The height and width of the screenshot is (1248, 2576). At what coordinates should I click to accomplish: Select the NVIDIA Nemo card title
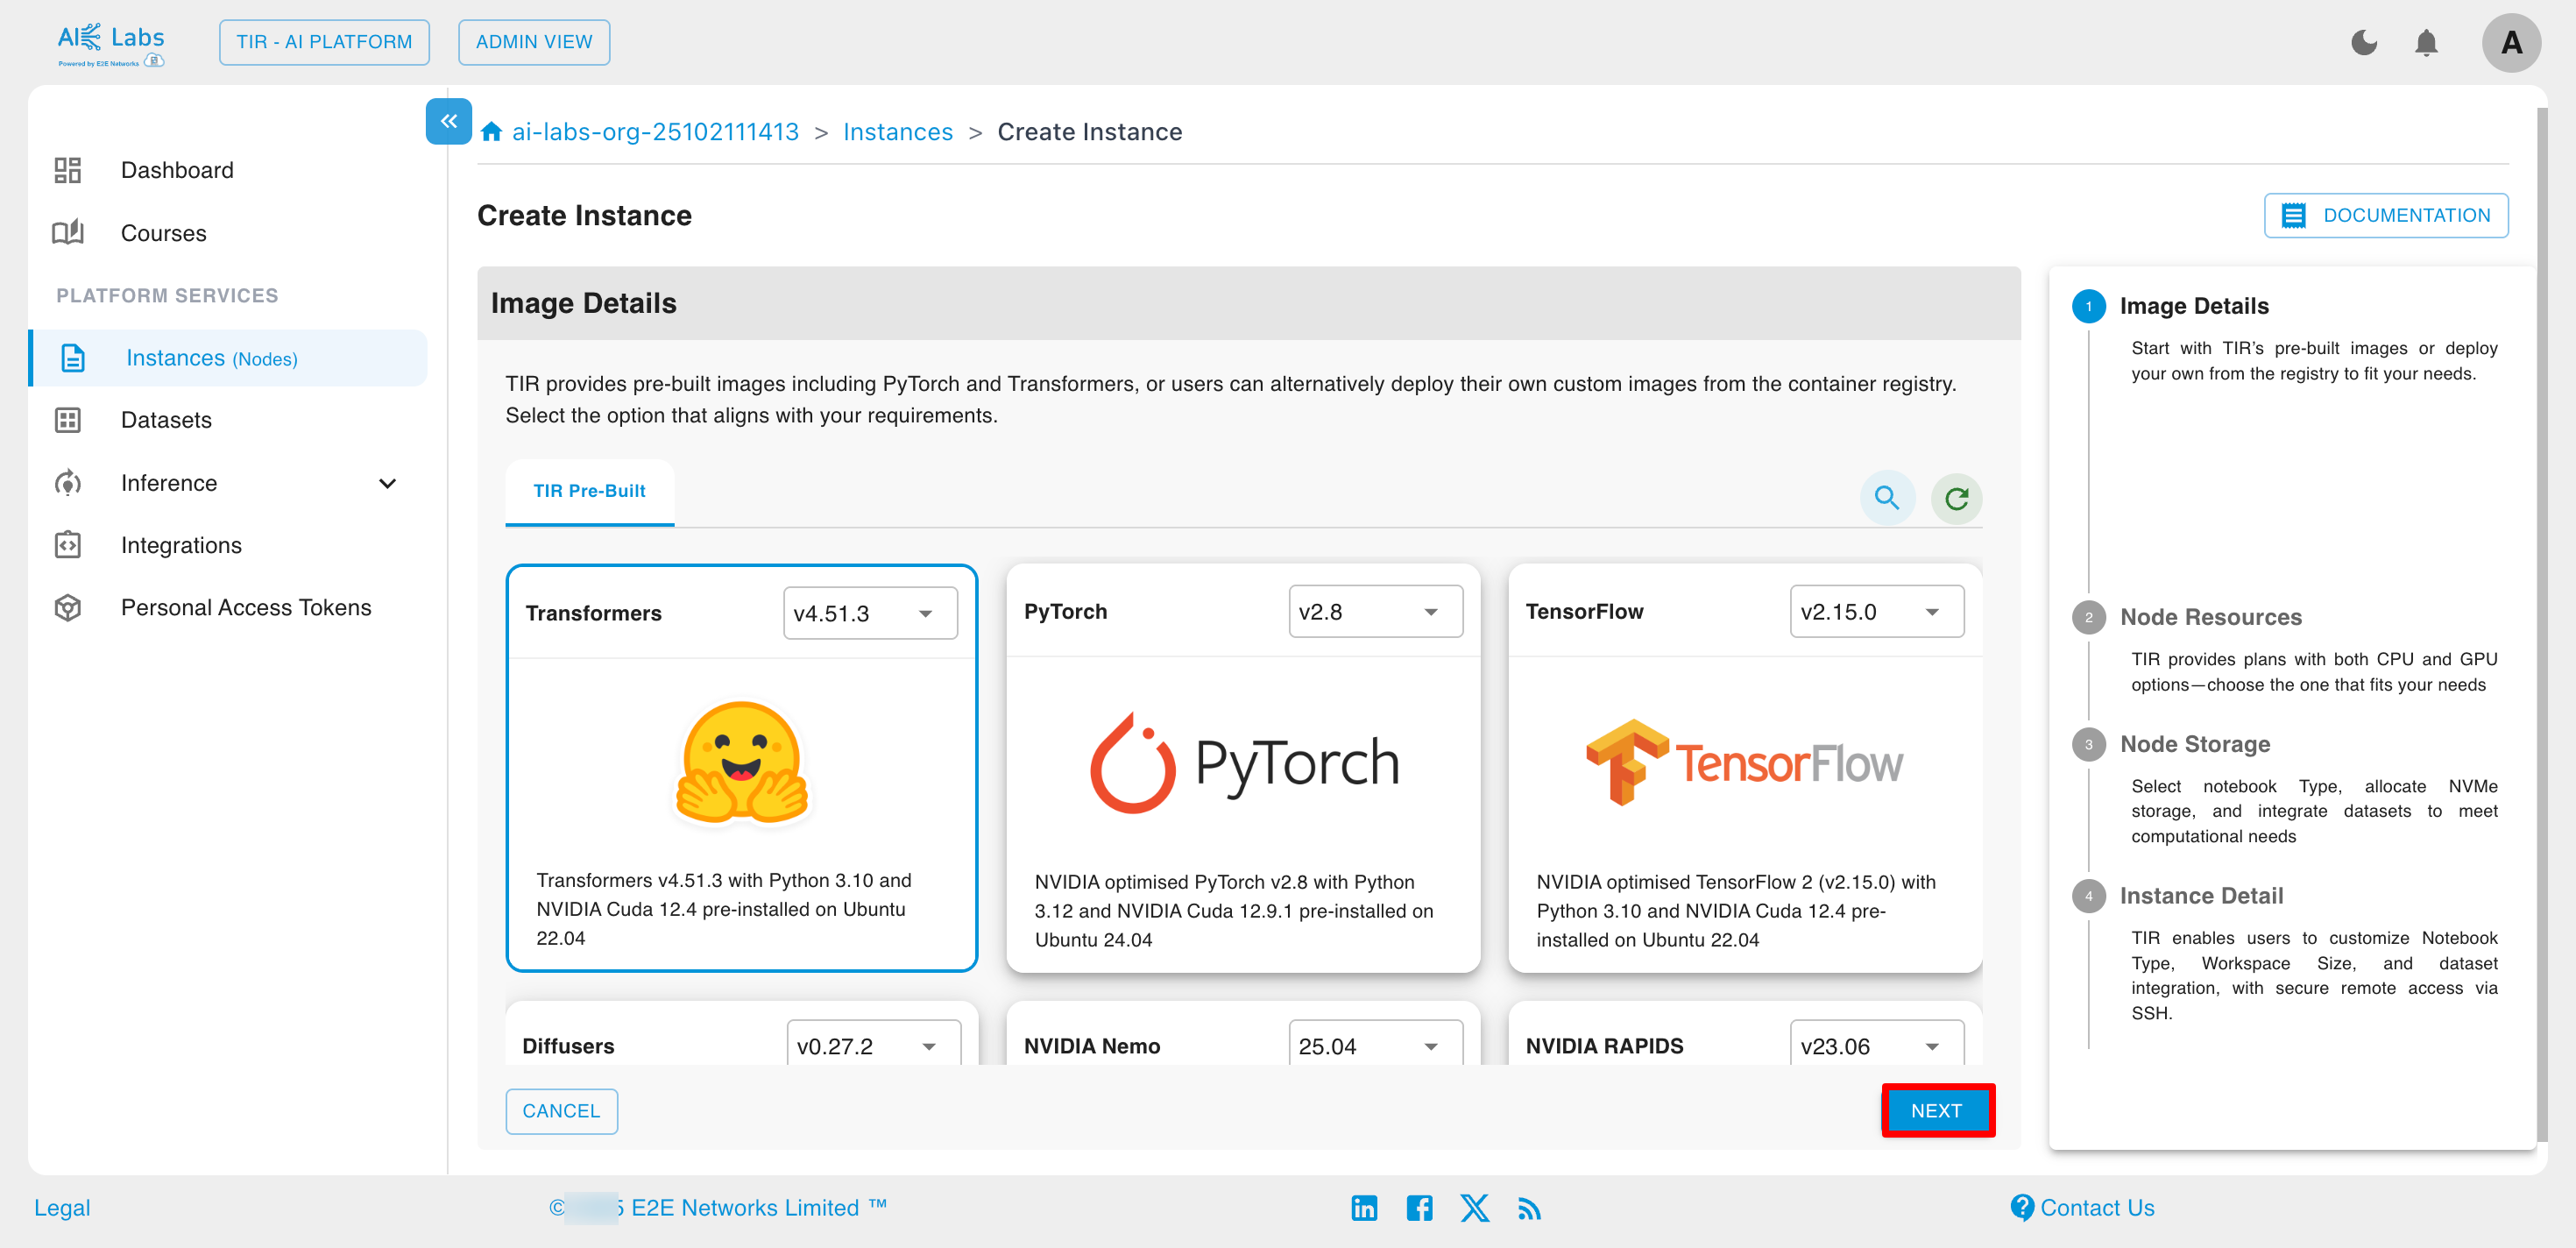tap(1092, 1046)
